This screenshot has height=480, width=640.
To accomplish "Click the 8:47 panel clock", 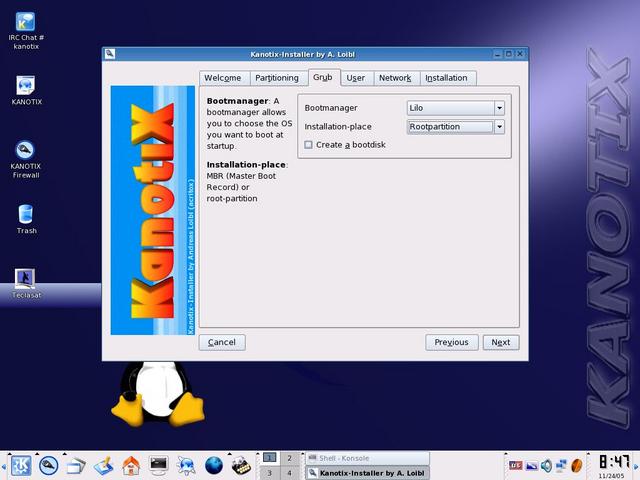I will coord(613,462).
